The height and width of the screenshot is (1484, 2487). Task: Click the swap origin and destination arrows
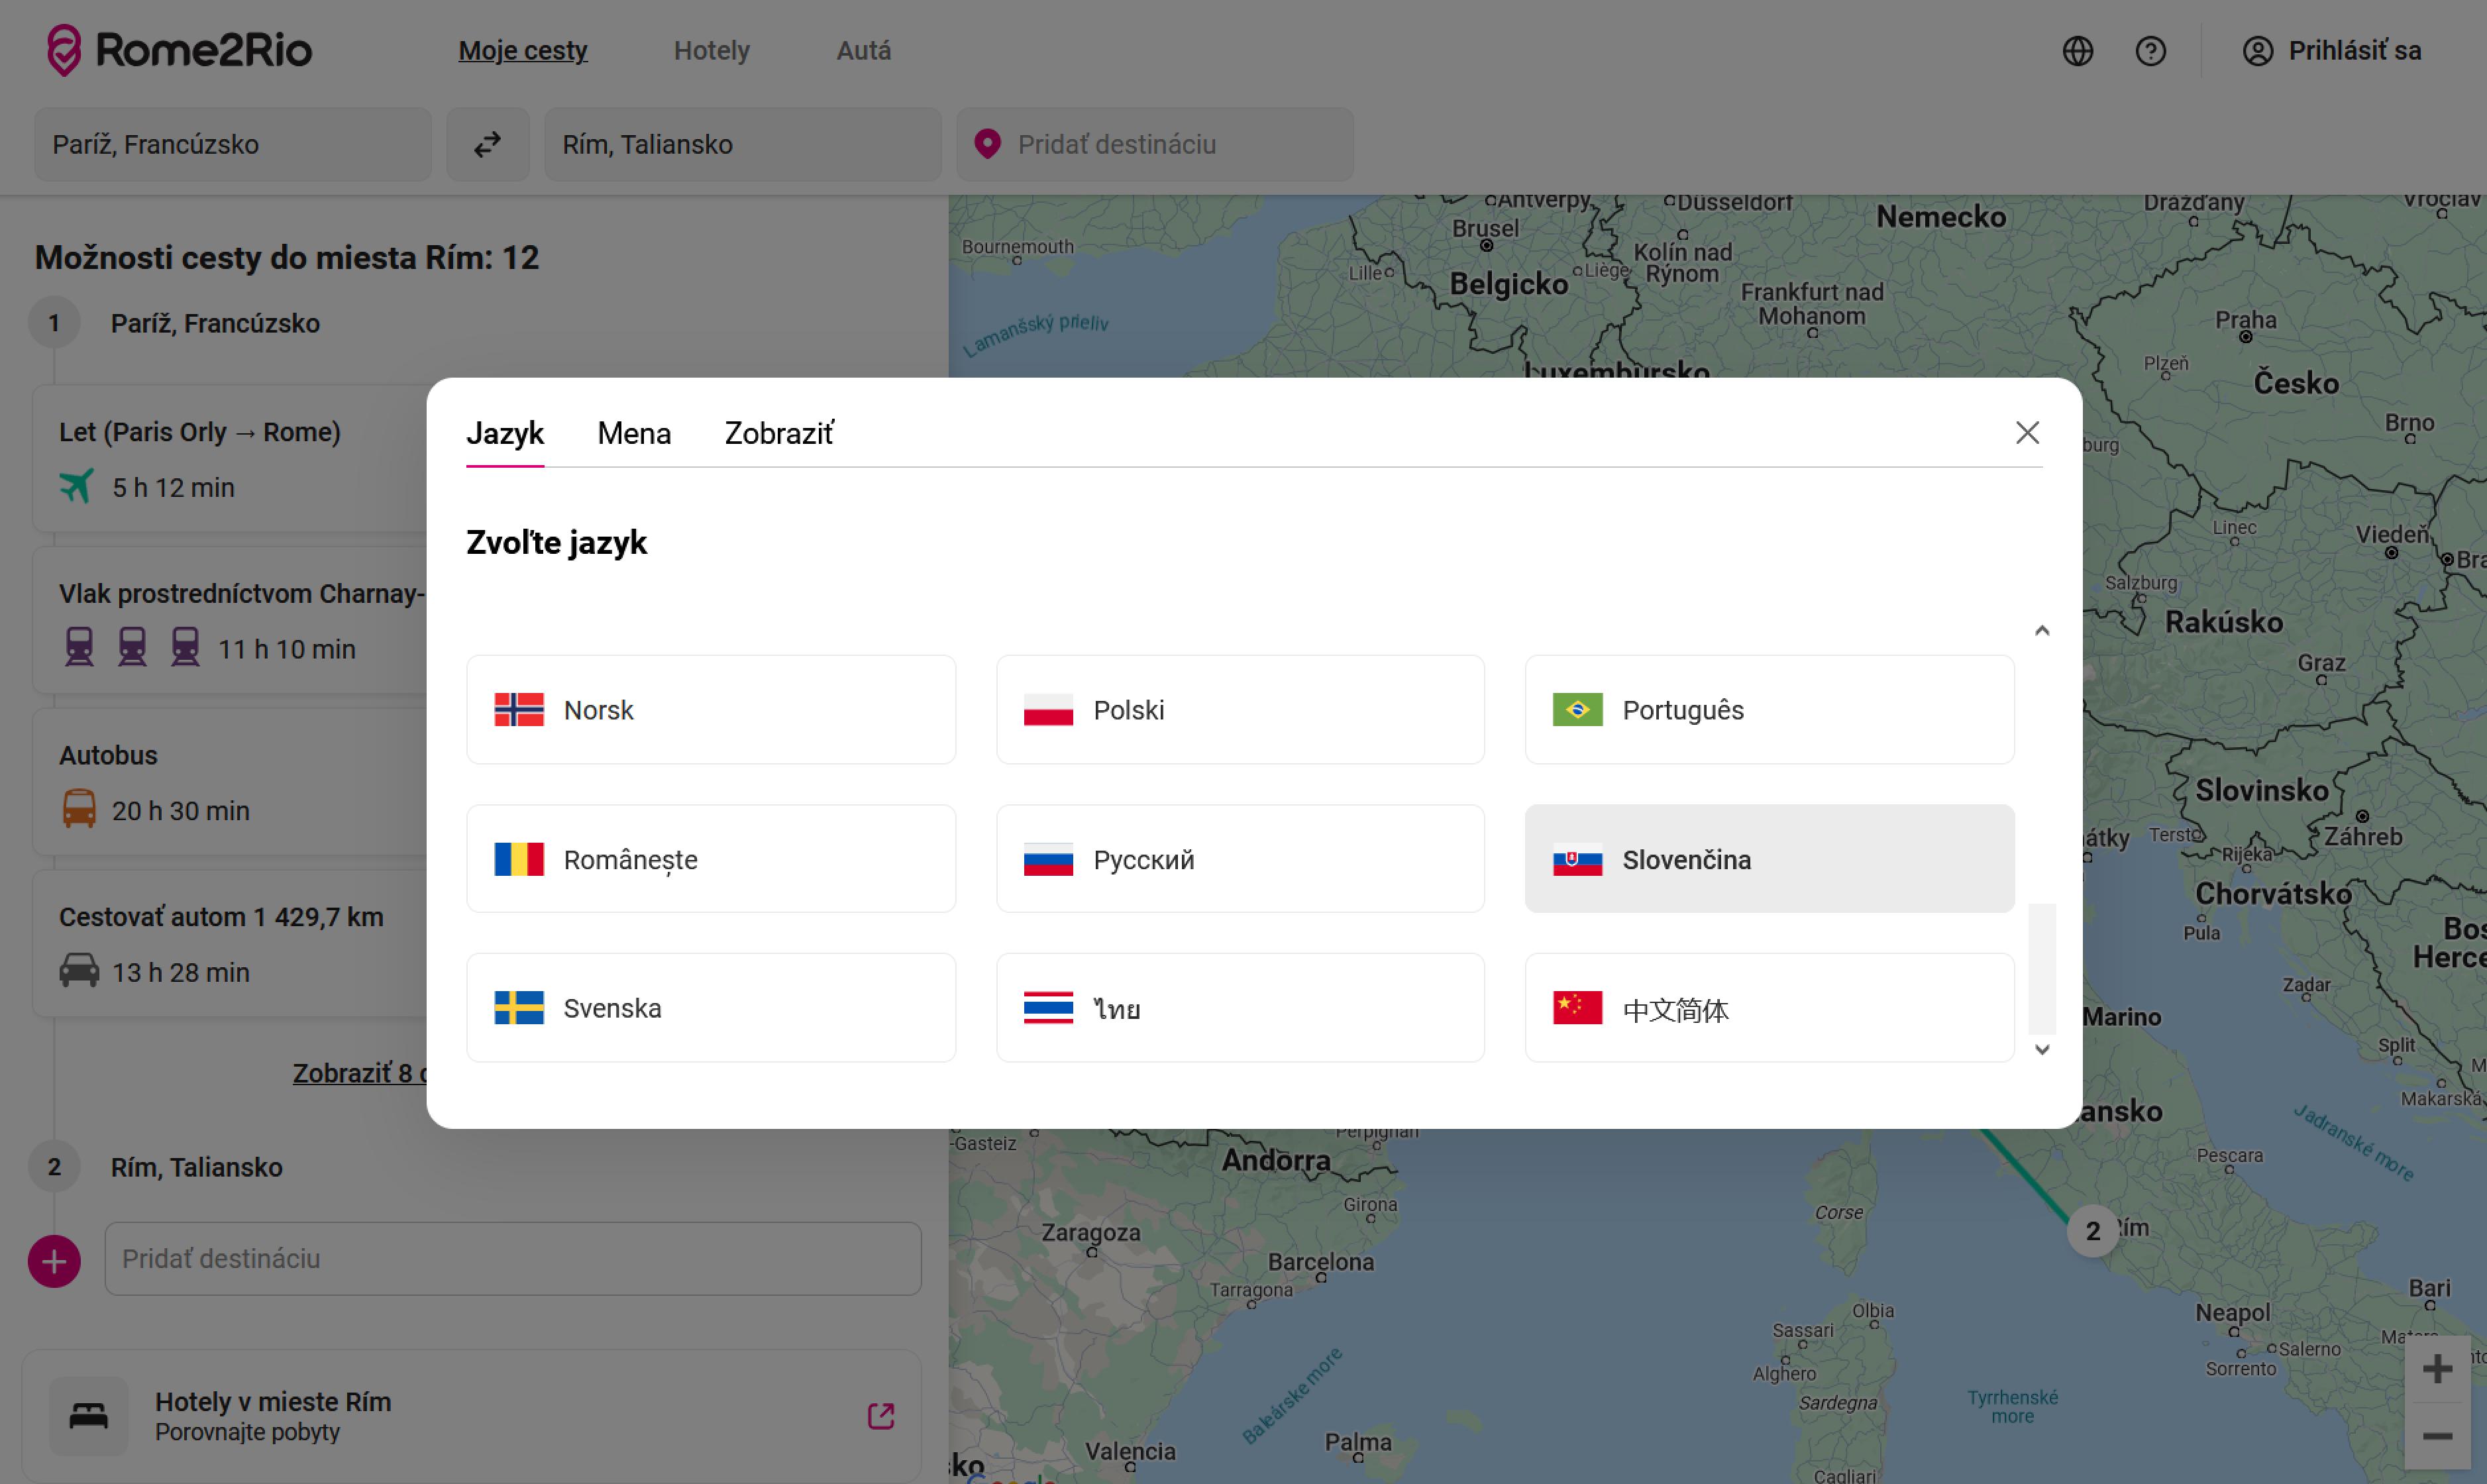click(487, 145)
